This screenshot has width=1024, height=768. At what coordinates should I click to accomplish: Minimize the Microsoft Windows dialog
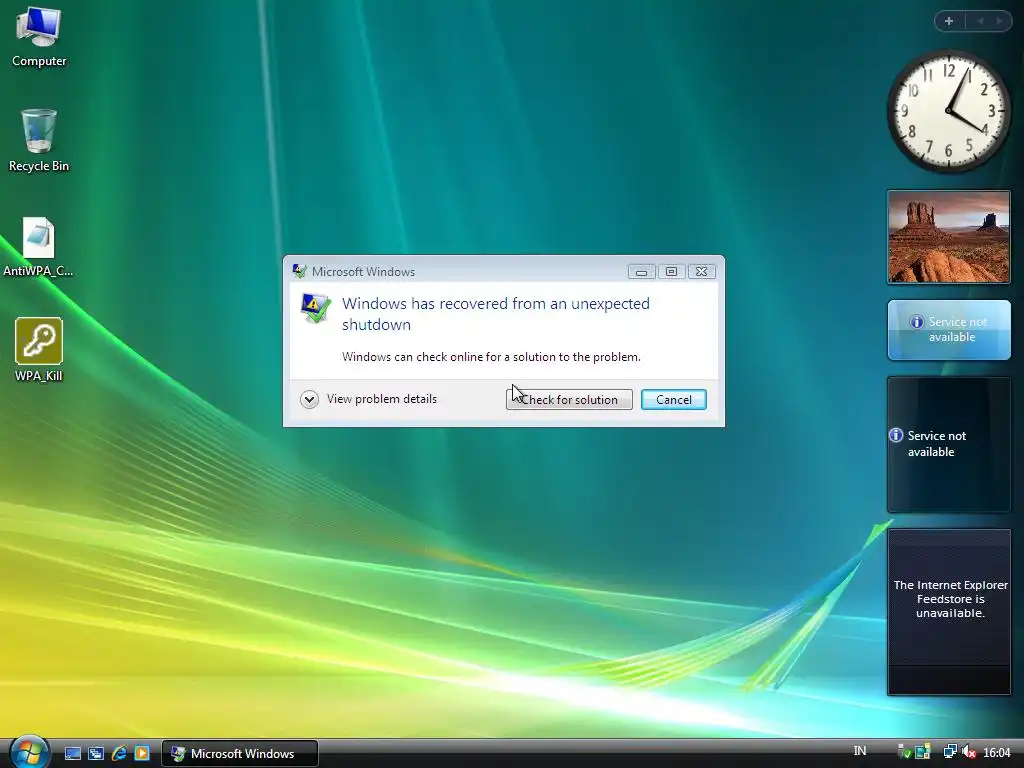[x=641, y=272]
